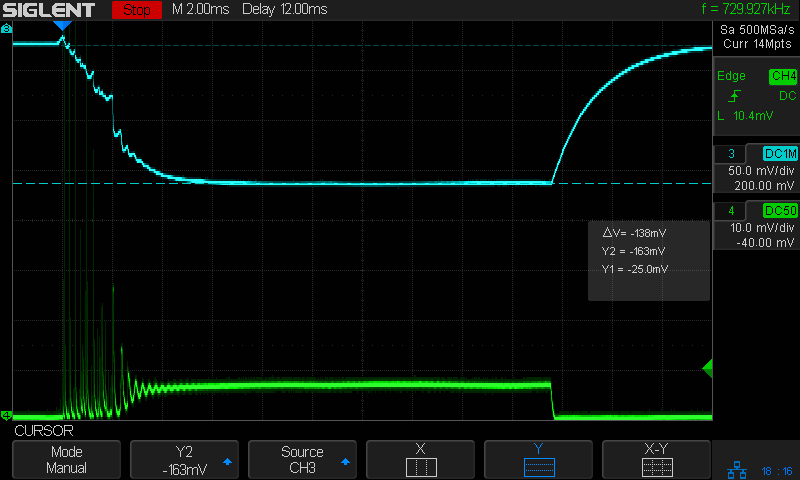Toggle the DC1M coupling badge

pos(780,153)
